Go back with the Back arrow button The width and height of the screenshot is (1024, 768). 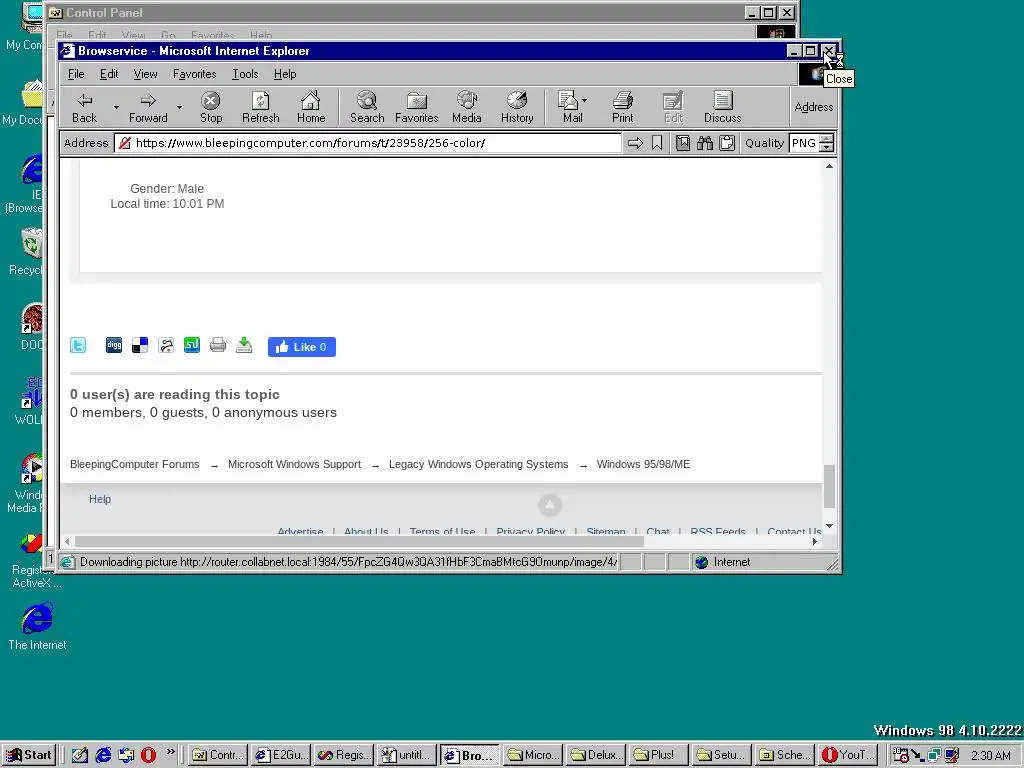coord(84,107)
